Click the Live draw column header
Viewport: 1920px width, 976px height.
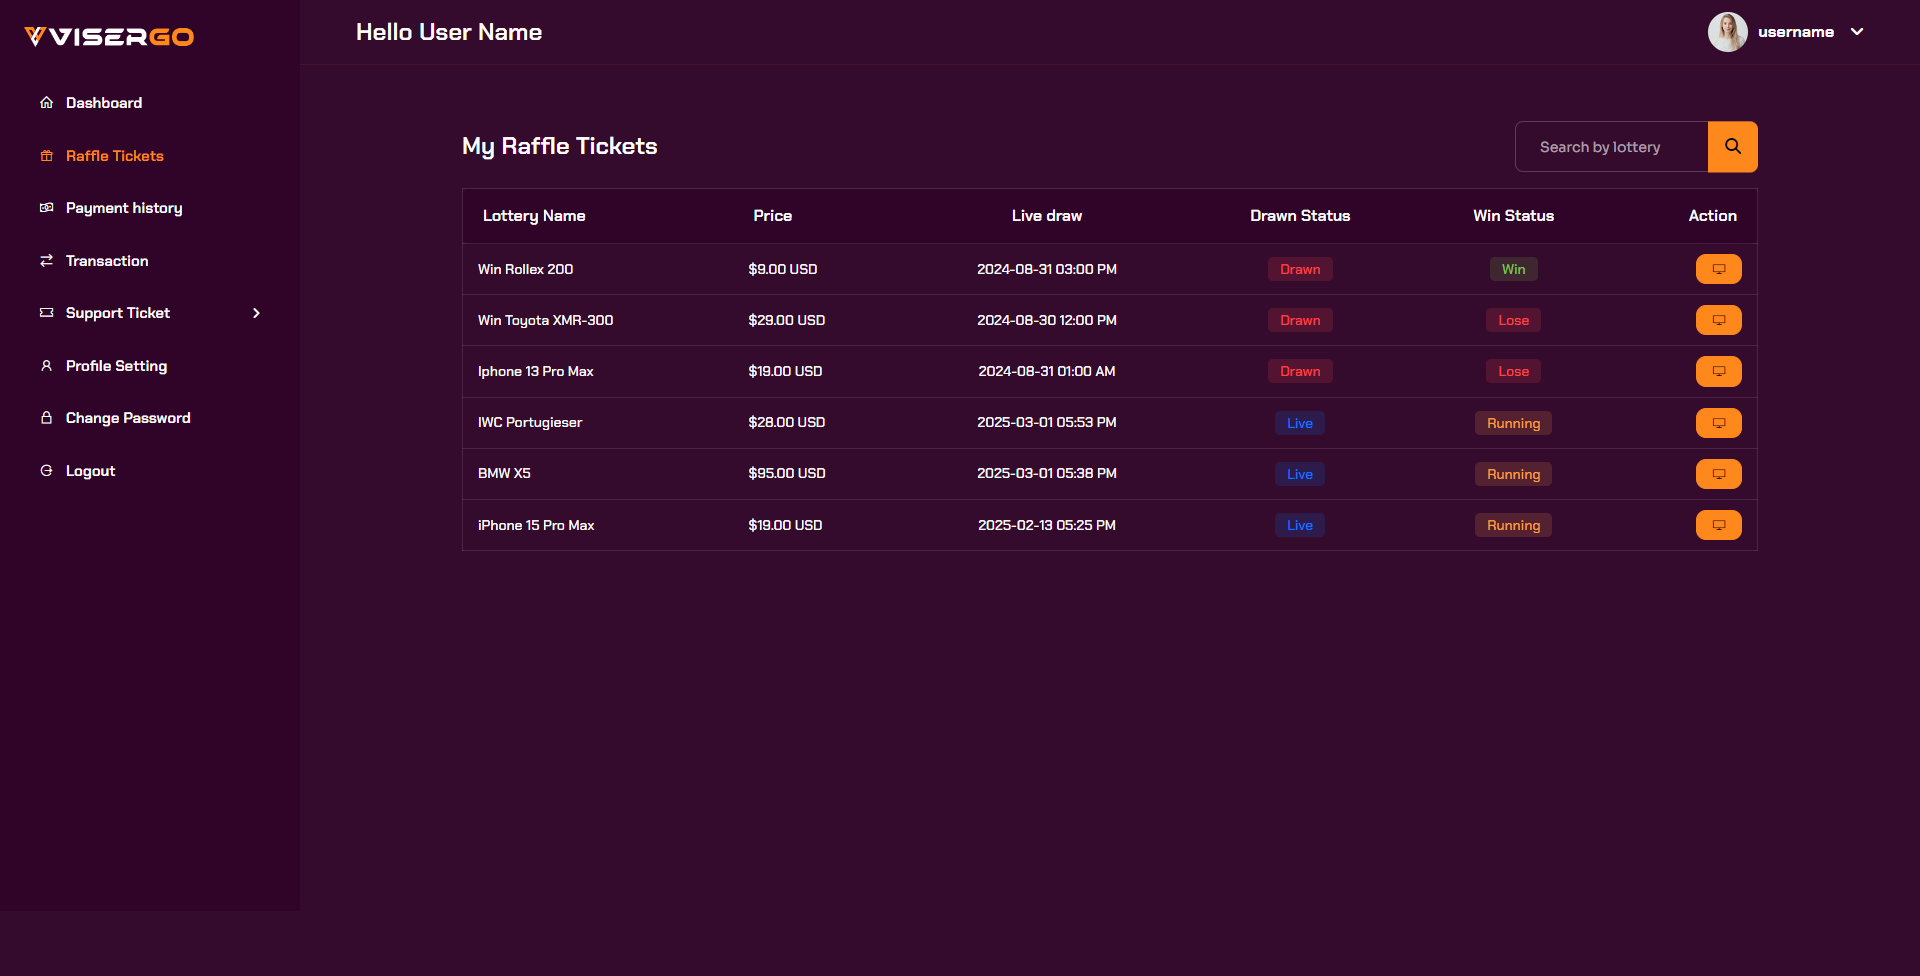[x=1047, y=216]
